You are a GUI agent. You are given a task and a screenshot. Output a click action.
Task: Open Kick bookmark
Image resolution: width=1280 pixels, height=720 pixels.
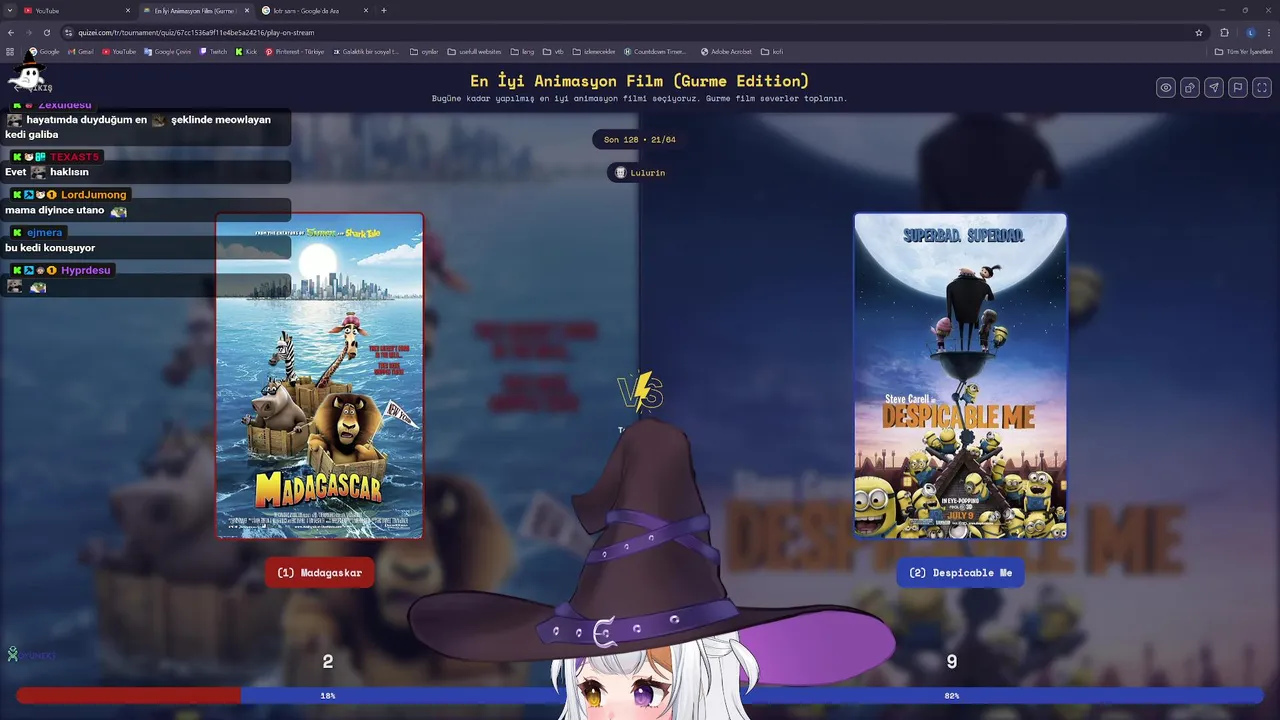point(247,51)
